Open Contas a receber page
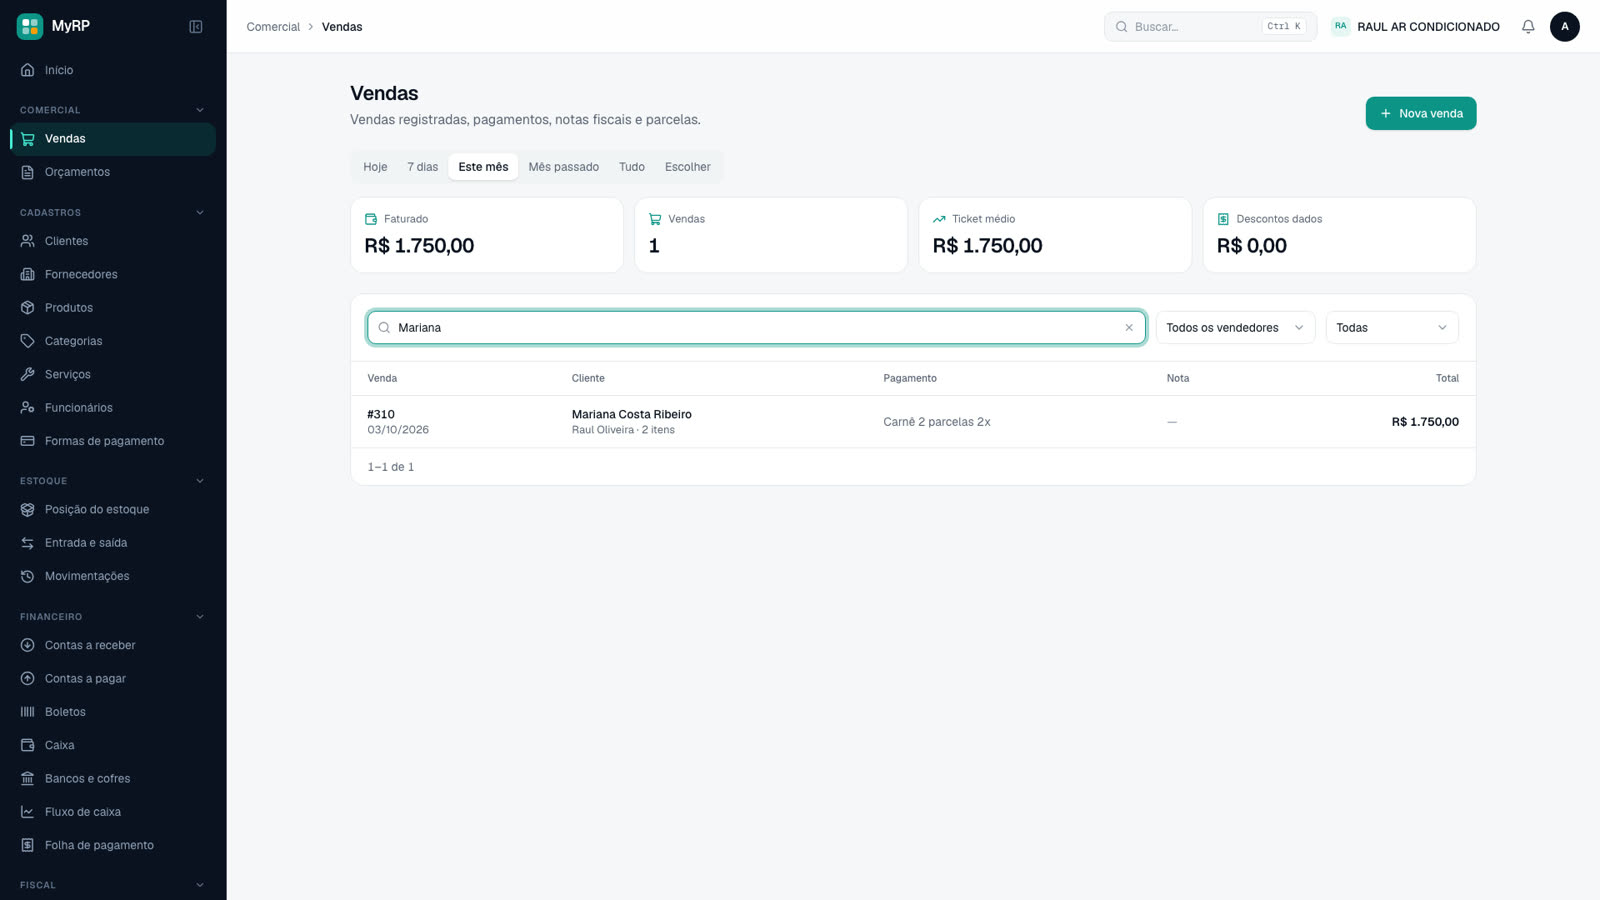 pyautogui.click(x=113, y=645)
